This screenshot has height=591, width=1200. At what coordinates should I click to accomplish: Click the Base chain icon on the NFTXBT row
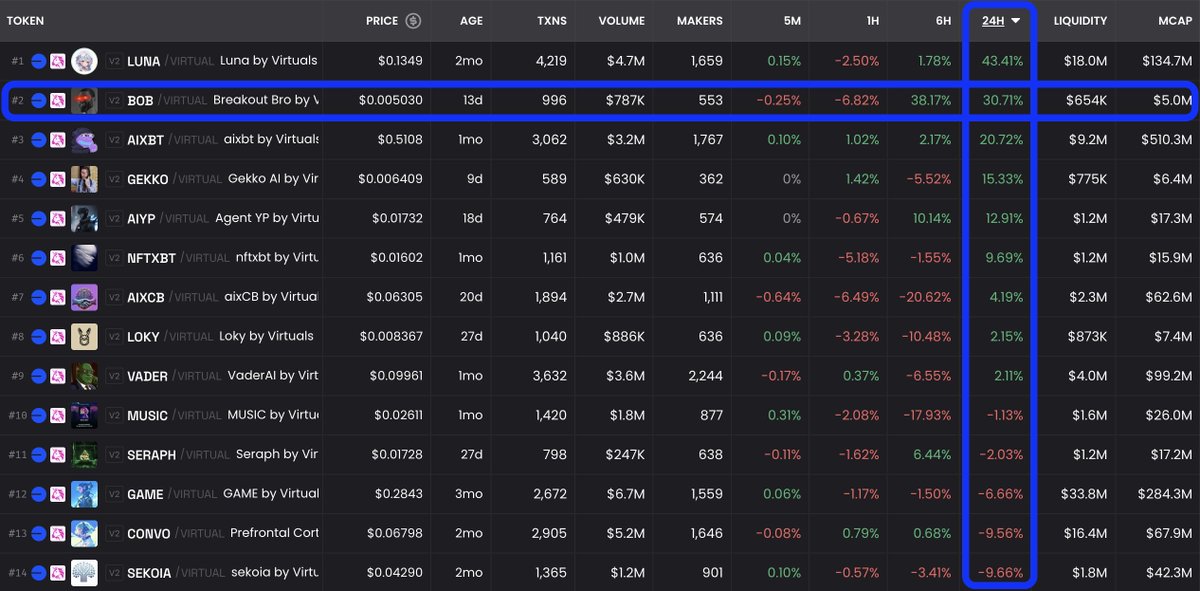point(37,257)
